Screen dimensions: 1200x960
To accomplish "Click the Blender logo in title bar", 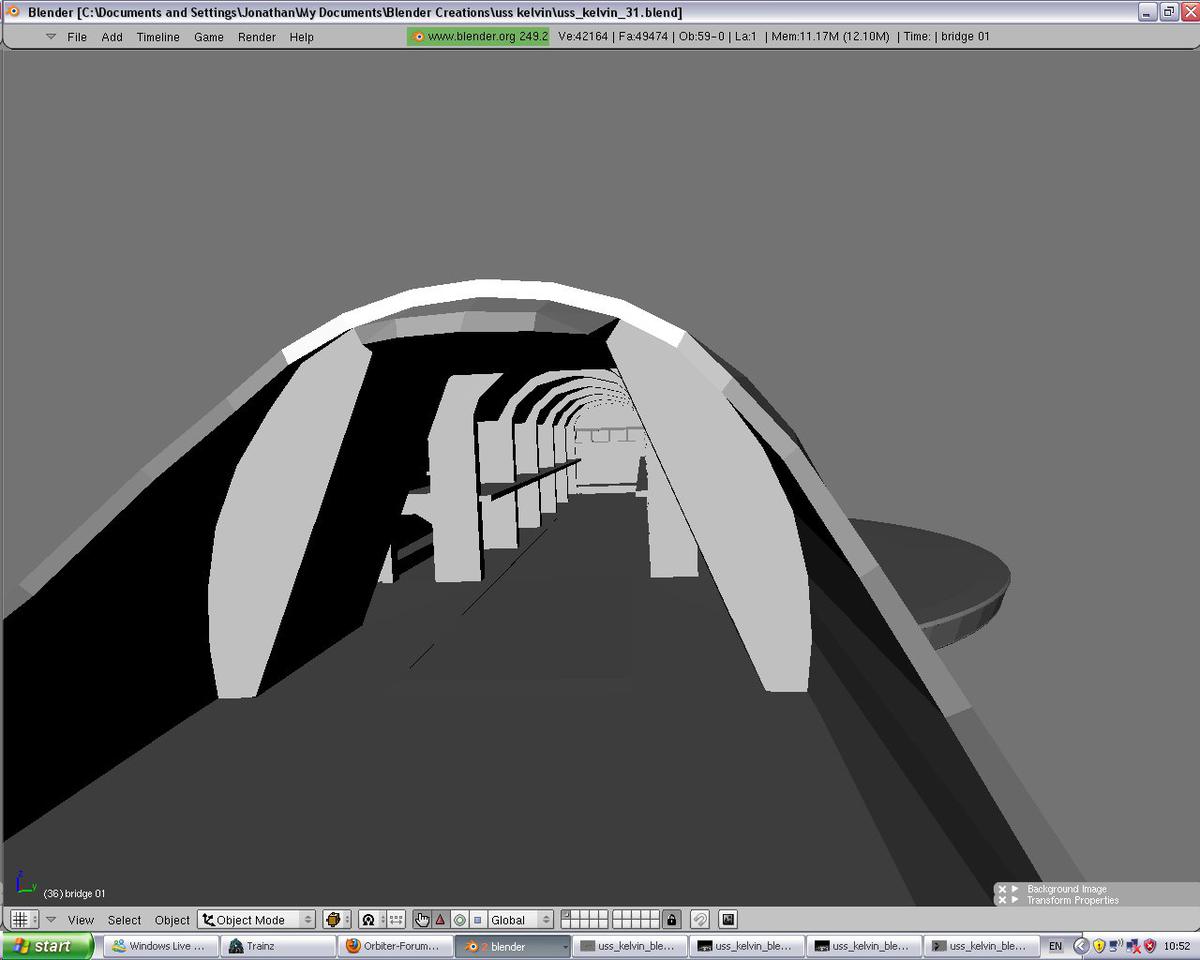I will [13, 12].
